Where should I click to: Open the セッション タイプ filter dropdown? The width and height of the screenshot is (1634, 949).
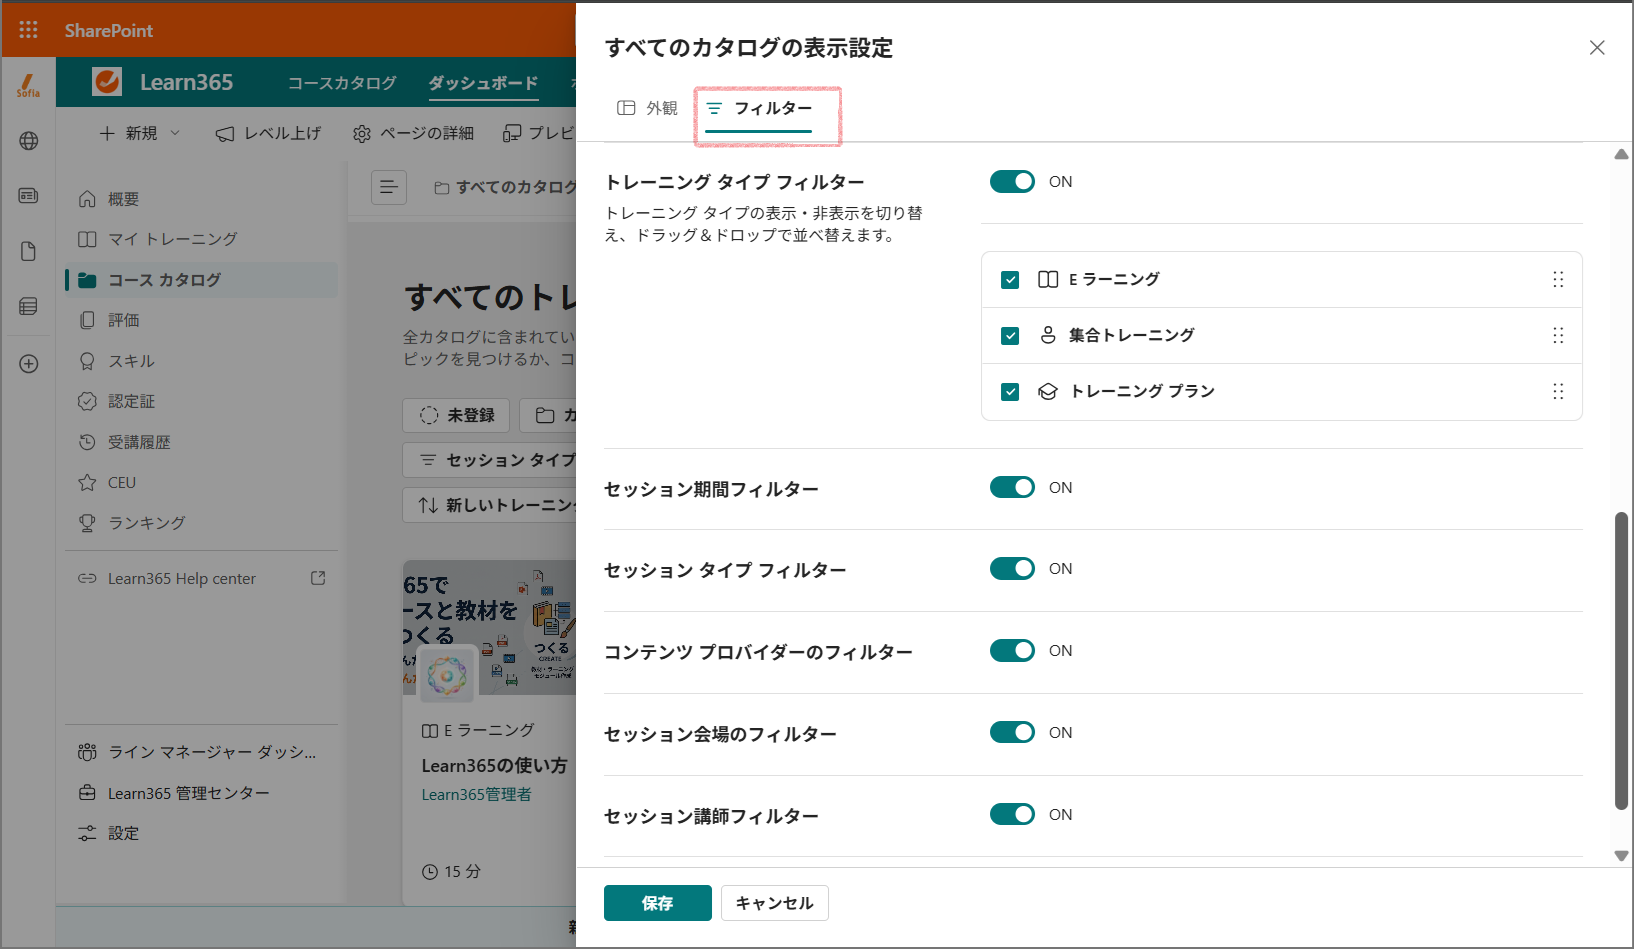click(x=490, y=460)
